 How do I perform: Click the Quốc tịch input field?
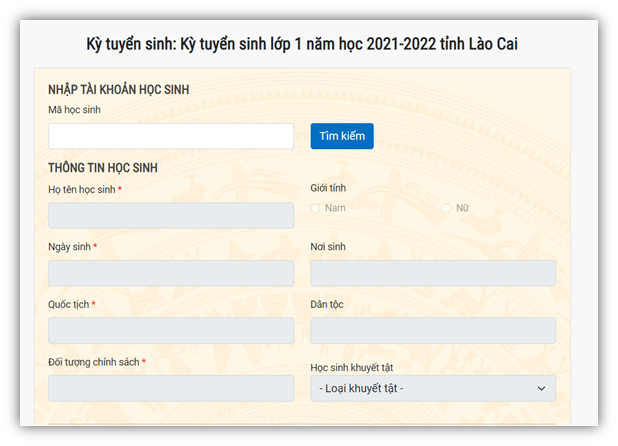click(x=170, y=330)
